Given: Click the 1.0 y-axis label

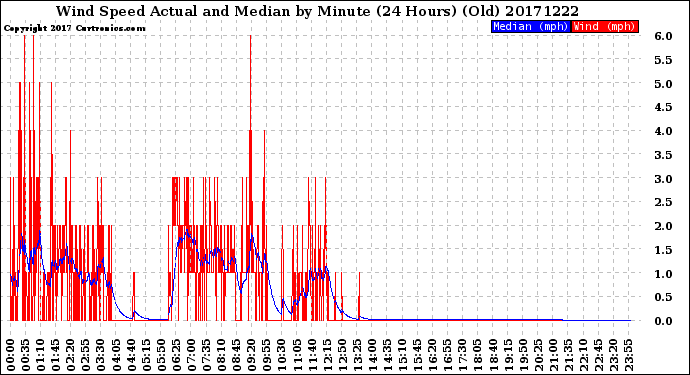Looking at the screenshot, I should tap(663, 274).
